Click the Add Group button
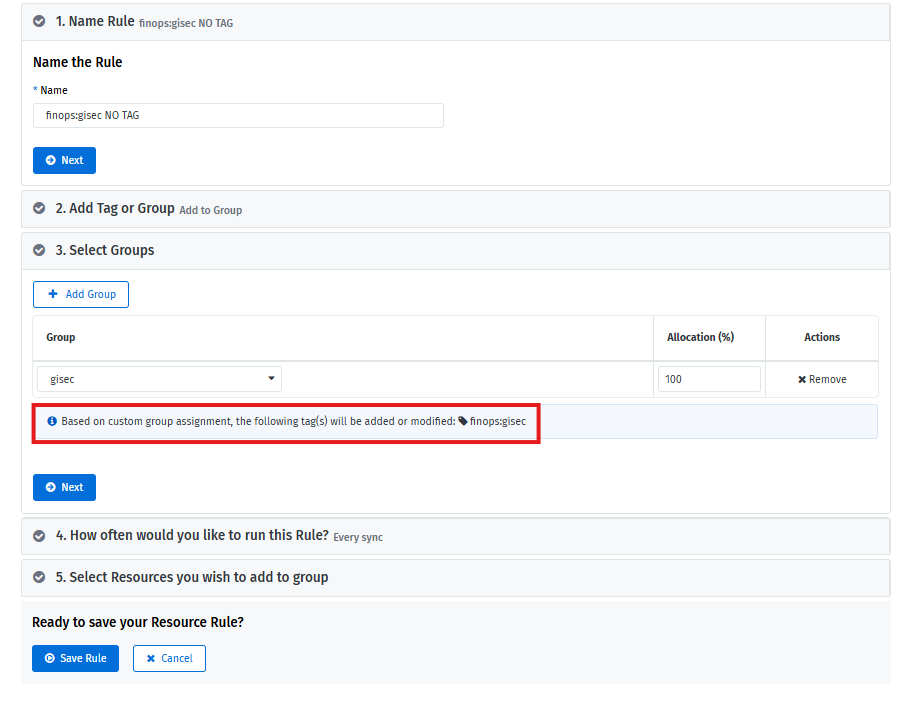This screenshot has width=913, height=703. (81, 294)
